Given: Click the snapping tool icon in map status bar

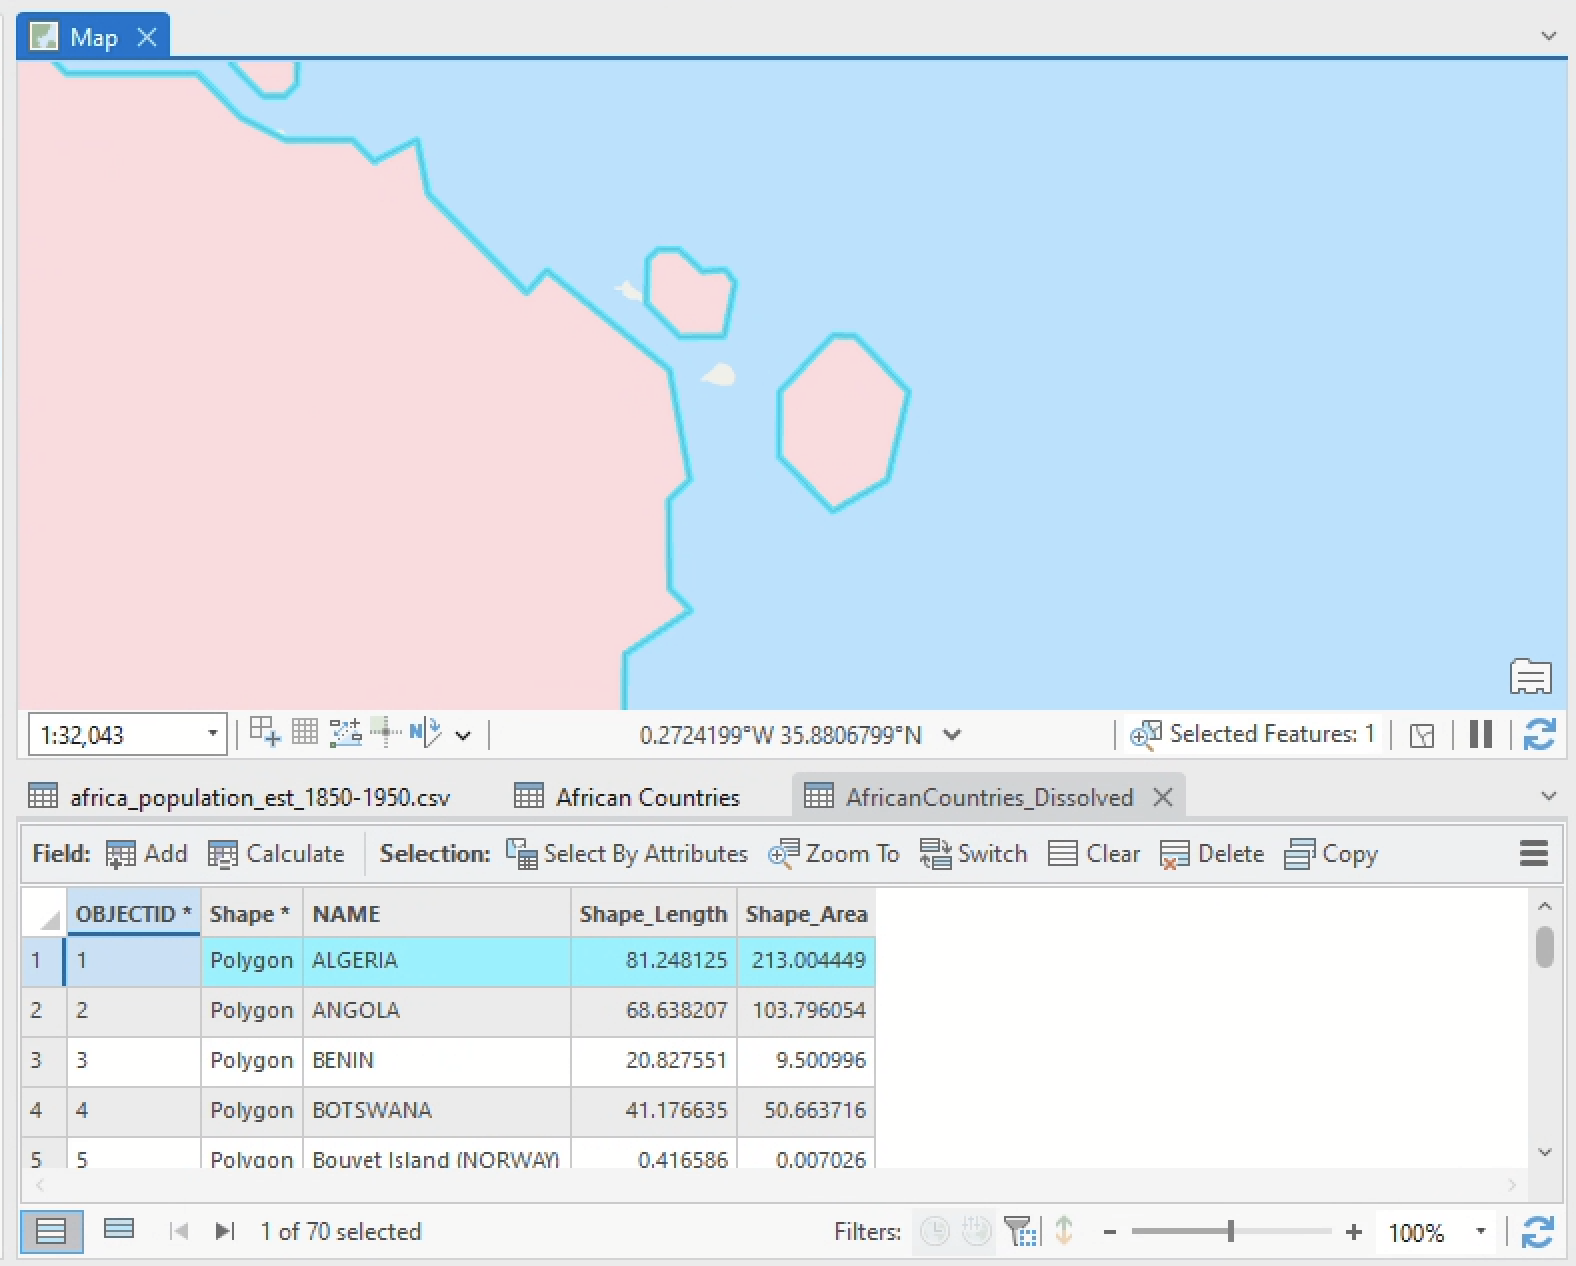Looking at the screenshot, I should coord(265,733).
